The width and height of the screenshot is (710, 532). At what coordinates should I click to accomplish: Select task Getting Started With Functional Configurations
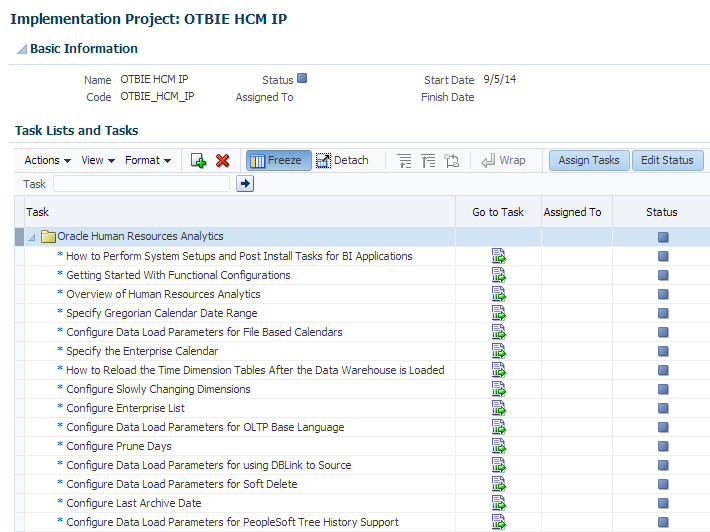(178, 275)
